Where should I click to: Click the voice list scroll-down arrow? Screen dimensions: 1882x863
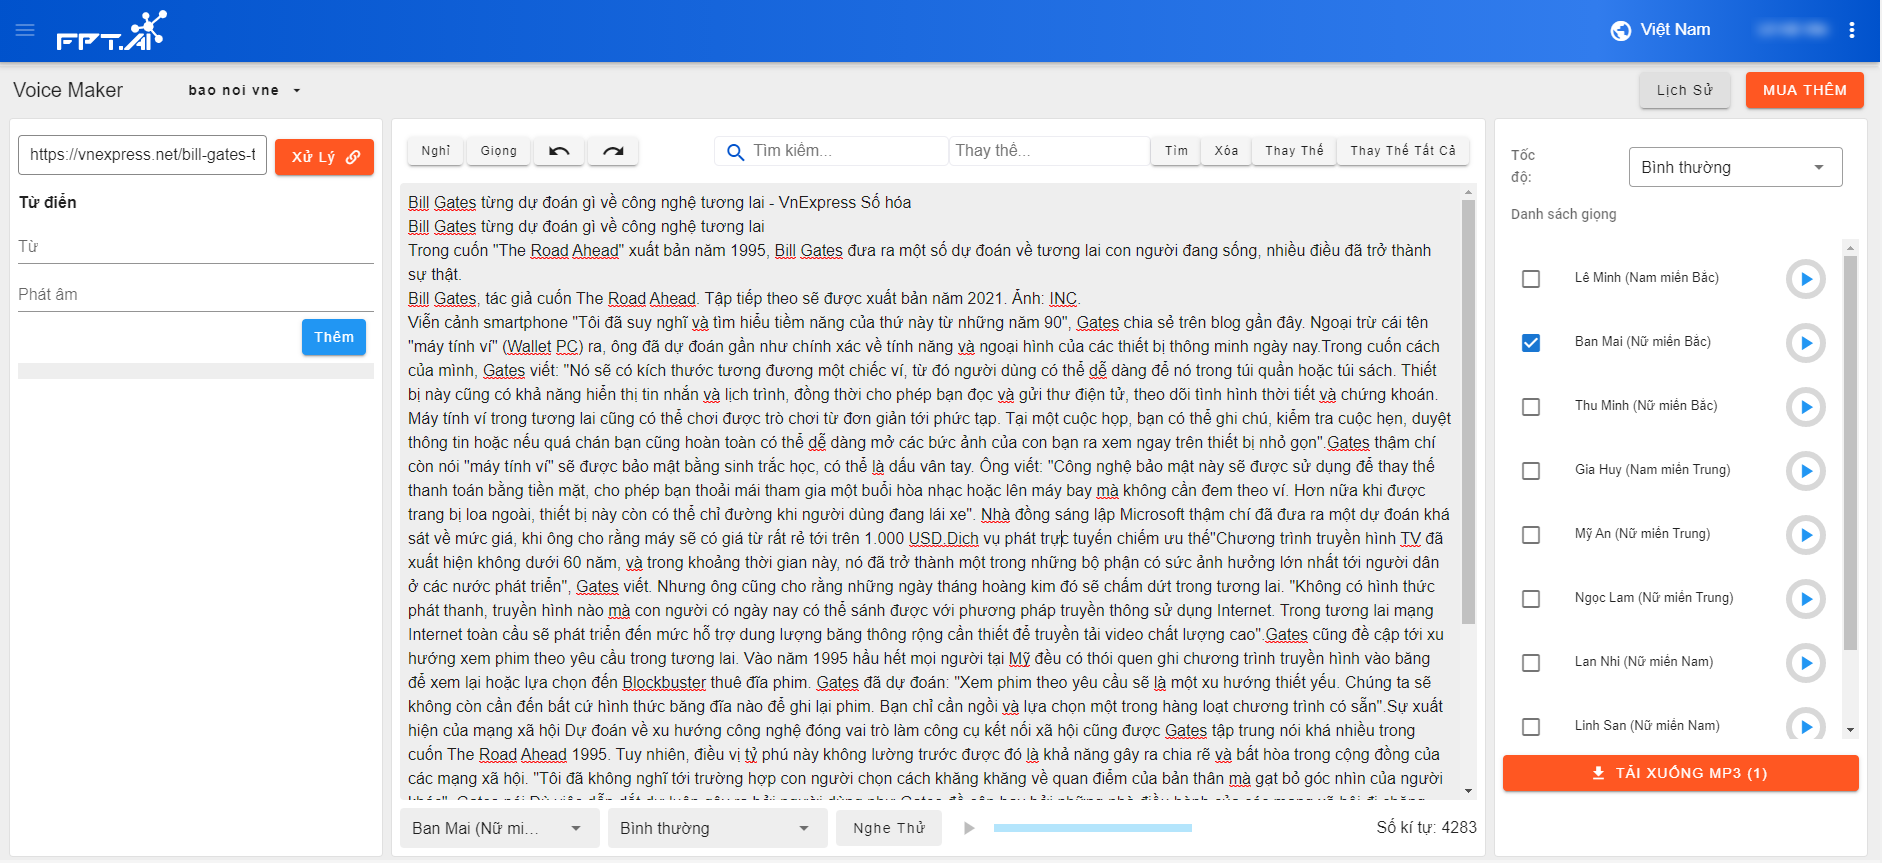(1850, 731)
